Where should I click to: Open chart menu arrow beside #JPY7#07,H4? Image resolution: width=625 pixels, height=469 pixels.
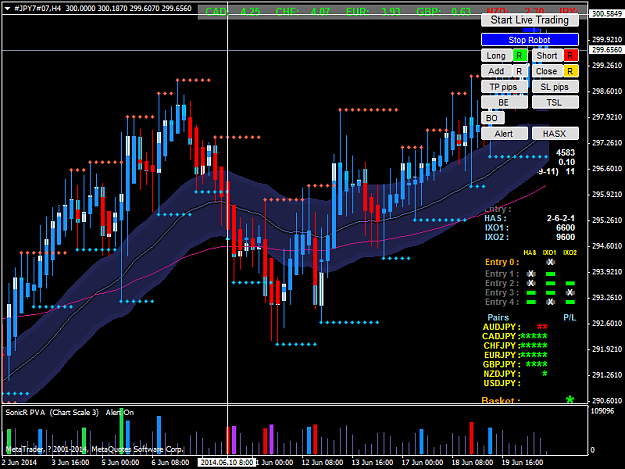(x=7, y=8)
